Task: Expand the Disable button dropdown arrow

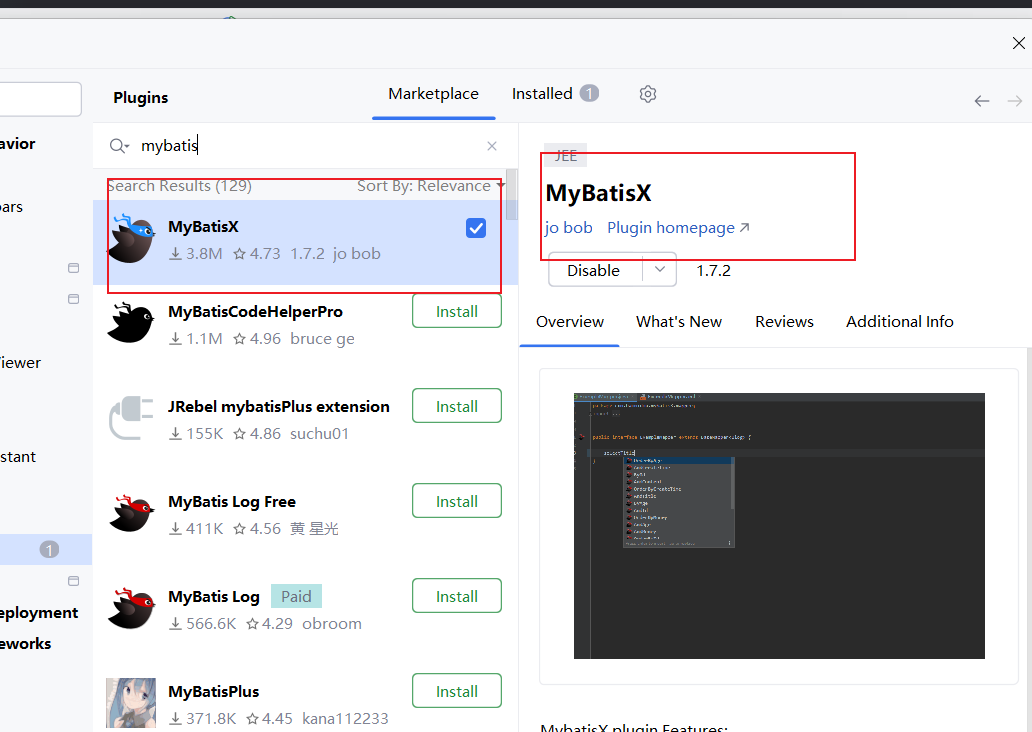Action: pos(659,270)
